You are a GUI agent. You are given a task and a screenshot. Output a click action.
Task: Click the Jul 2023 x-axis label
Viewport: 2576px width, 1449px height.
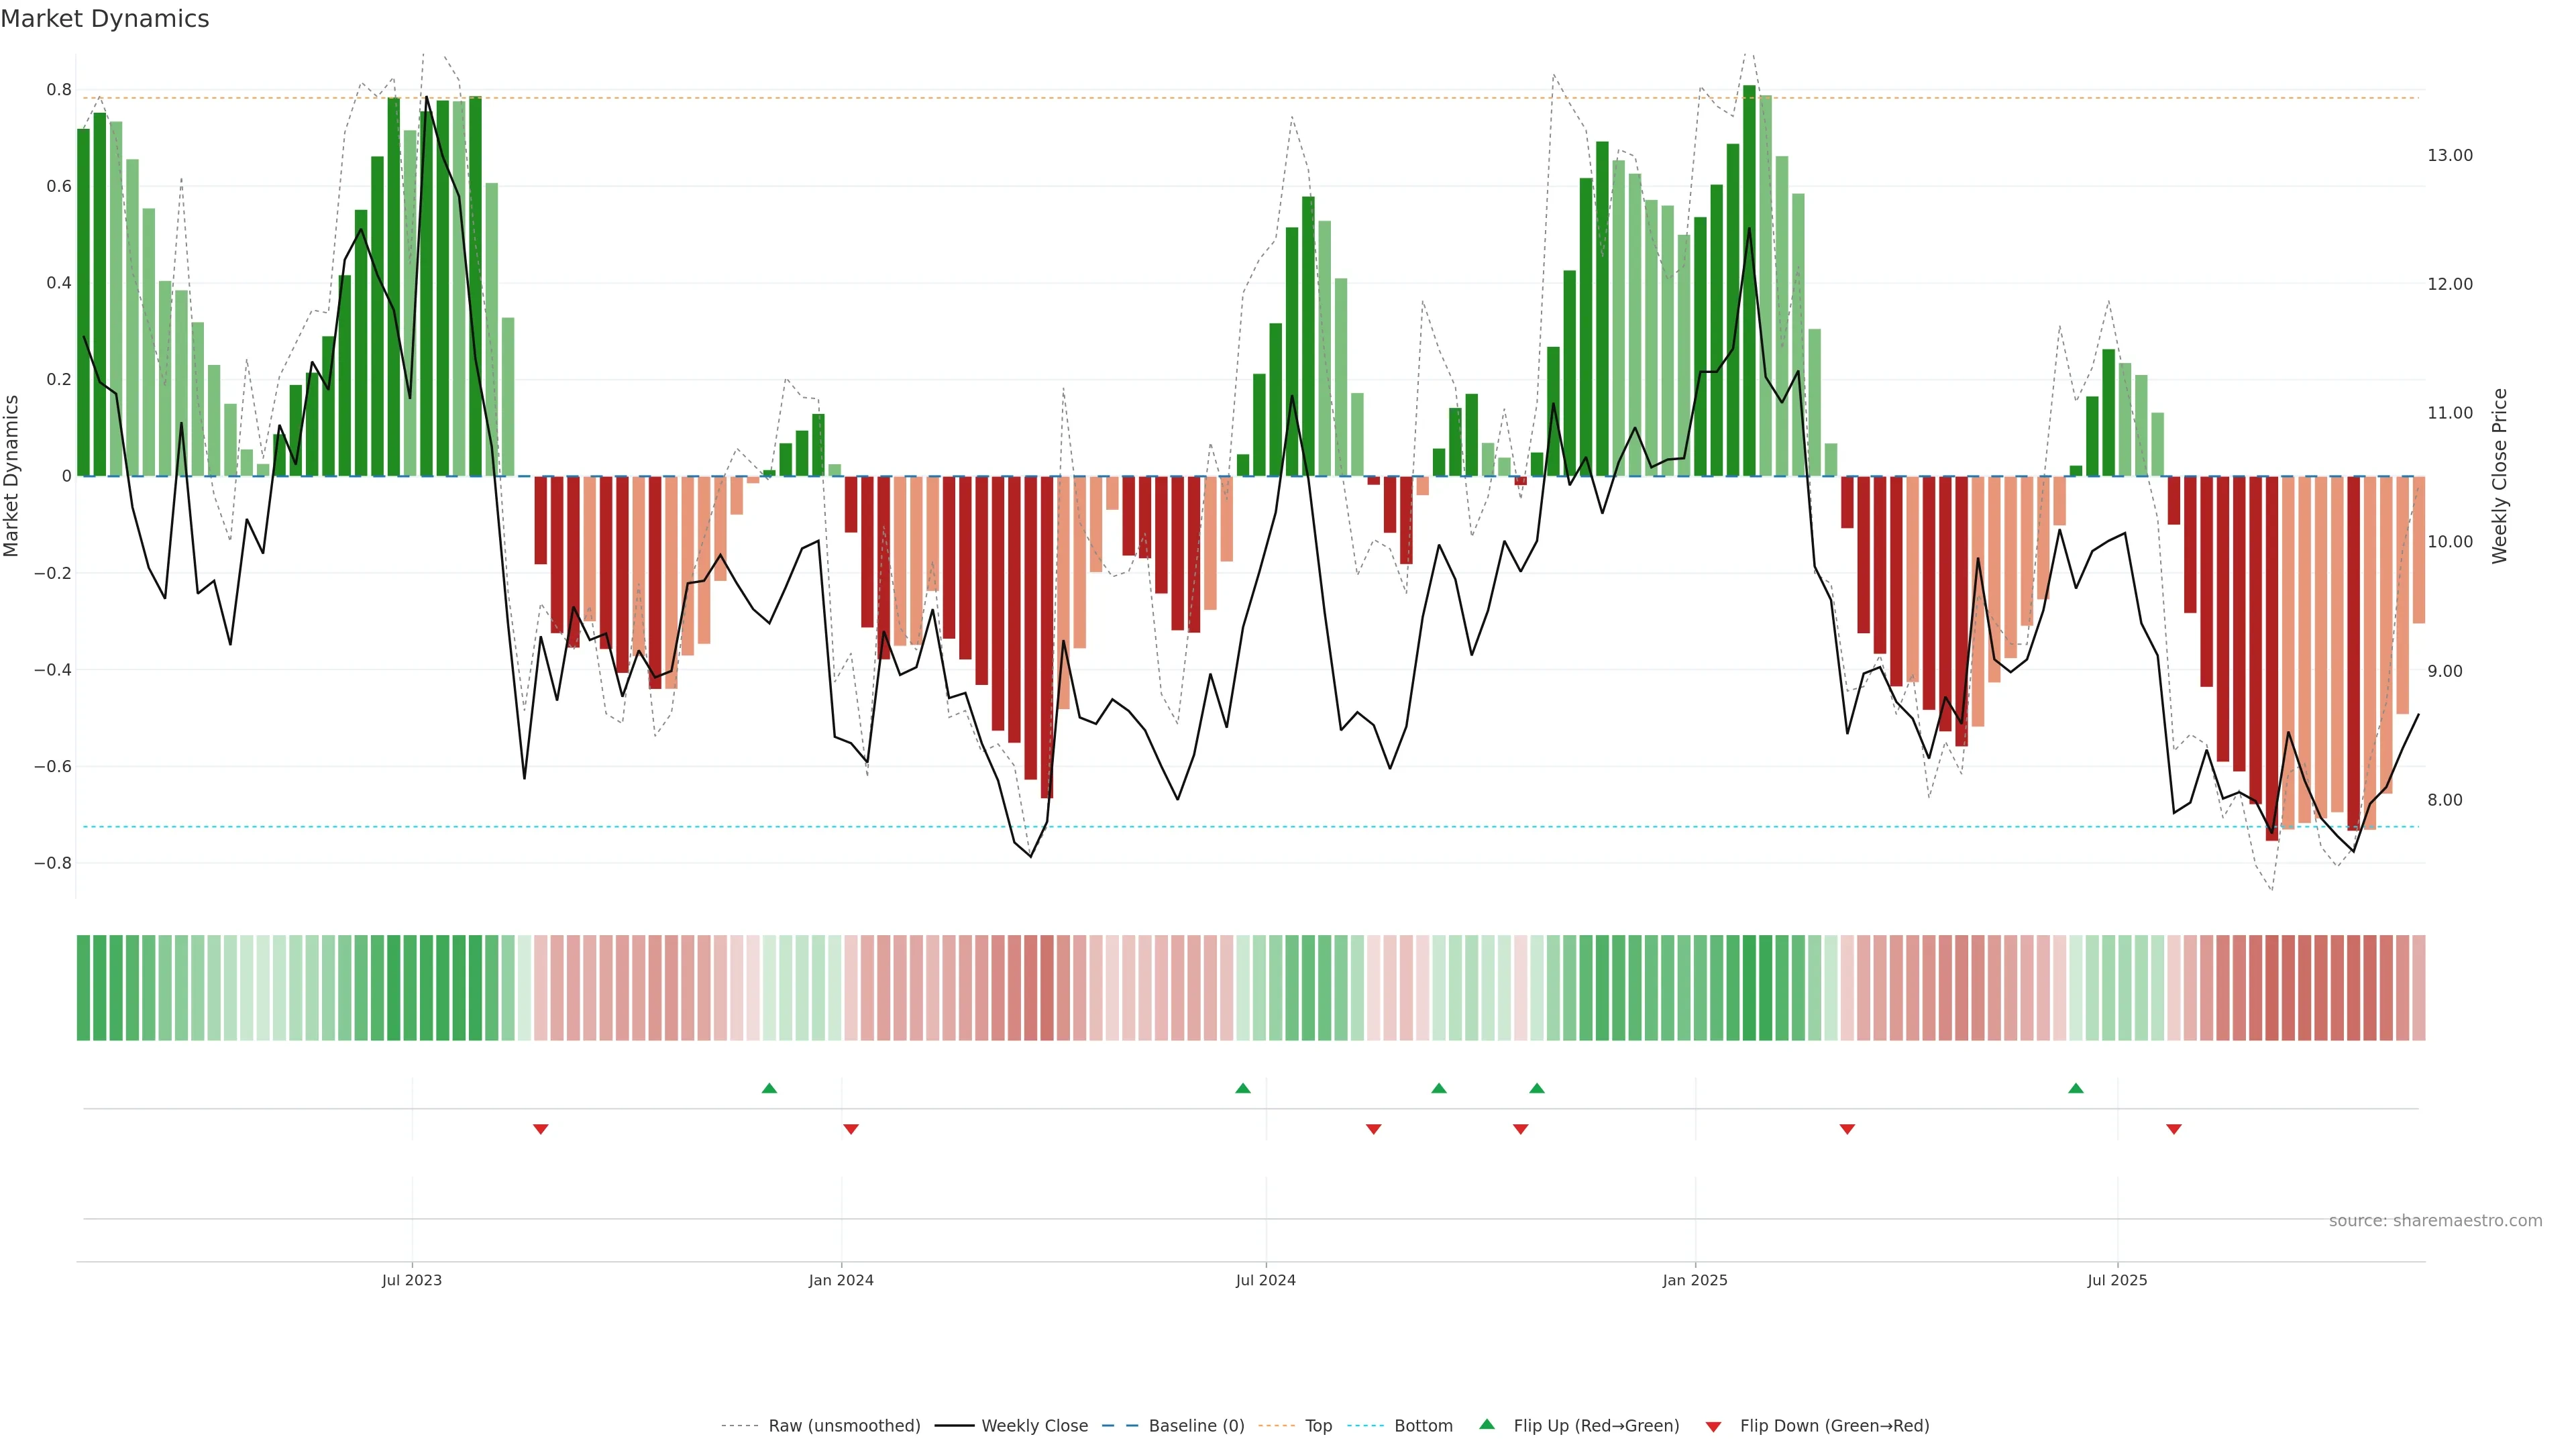coord(411,1280)
